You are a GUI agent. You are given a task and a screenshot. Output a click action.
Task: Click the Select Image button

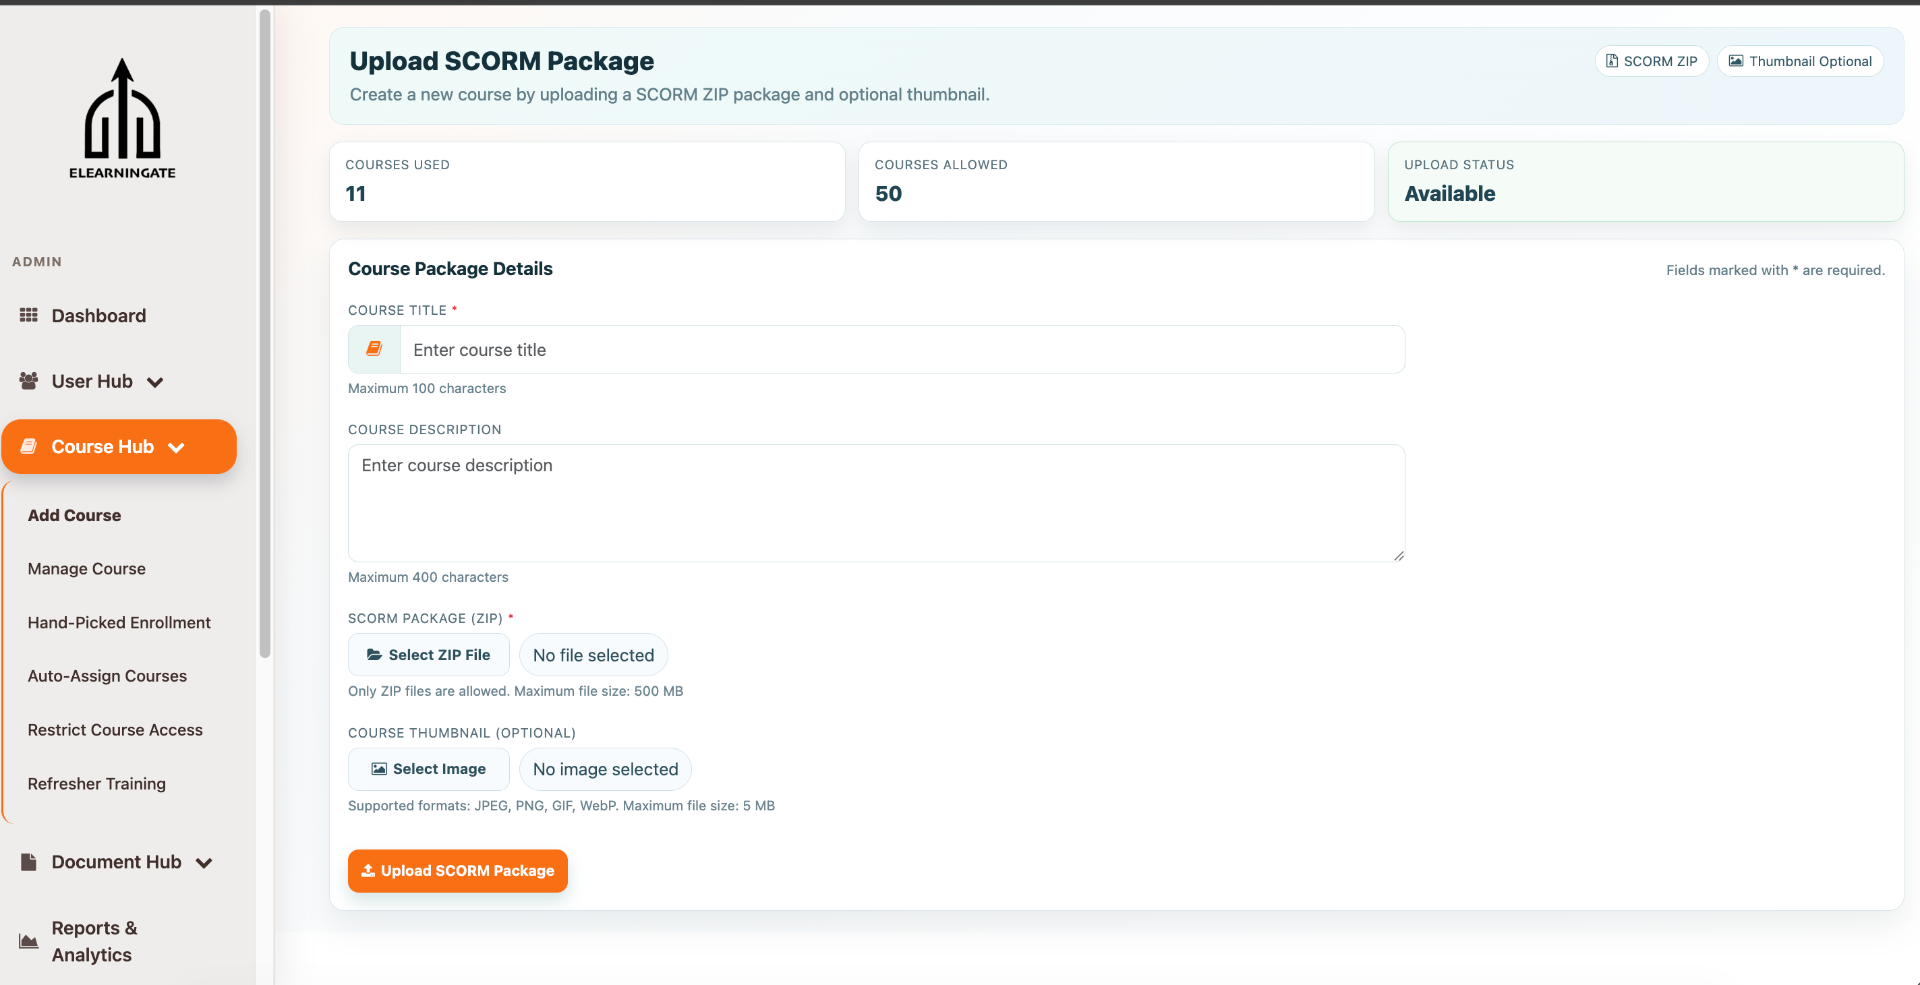pos(429,769)
